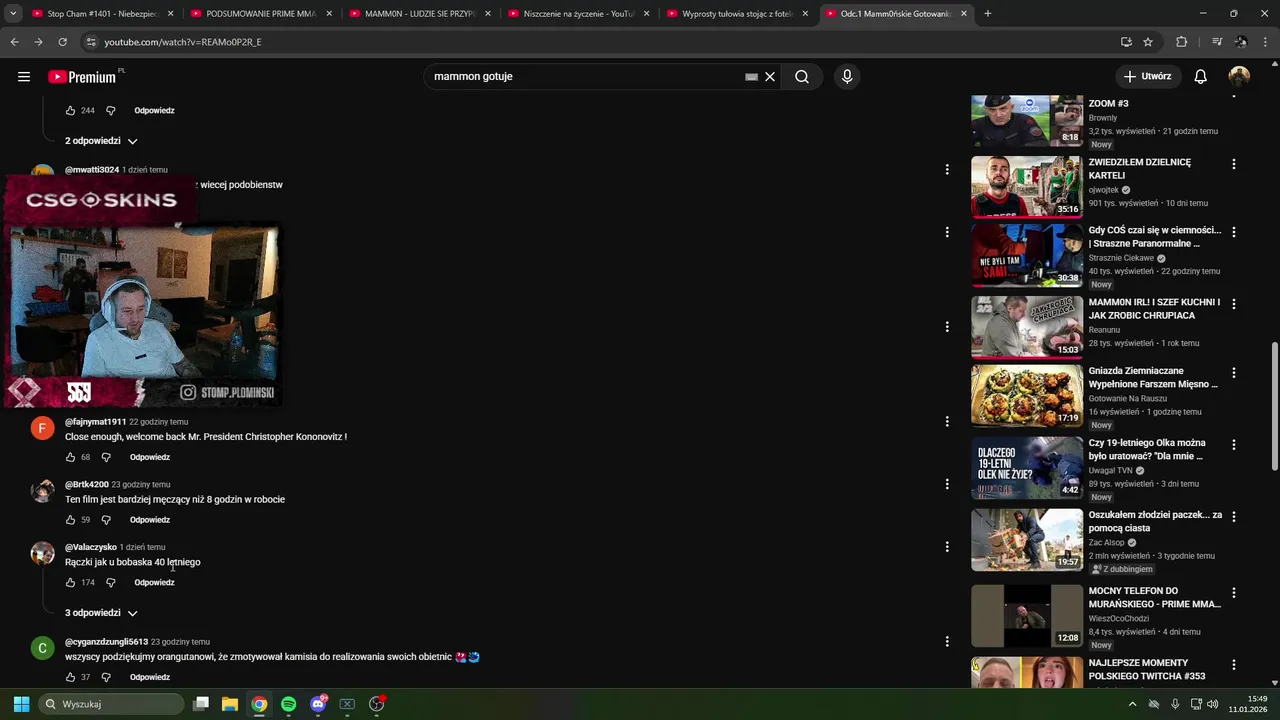Open the Windows Start menu
The height and width of the screenshot is (720, 1280).
point(21,704)
